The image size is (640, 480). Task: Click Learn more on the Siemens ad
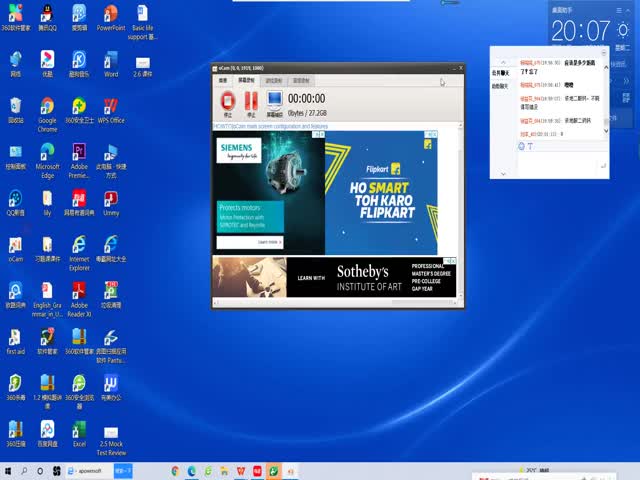click(269, 241)
